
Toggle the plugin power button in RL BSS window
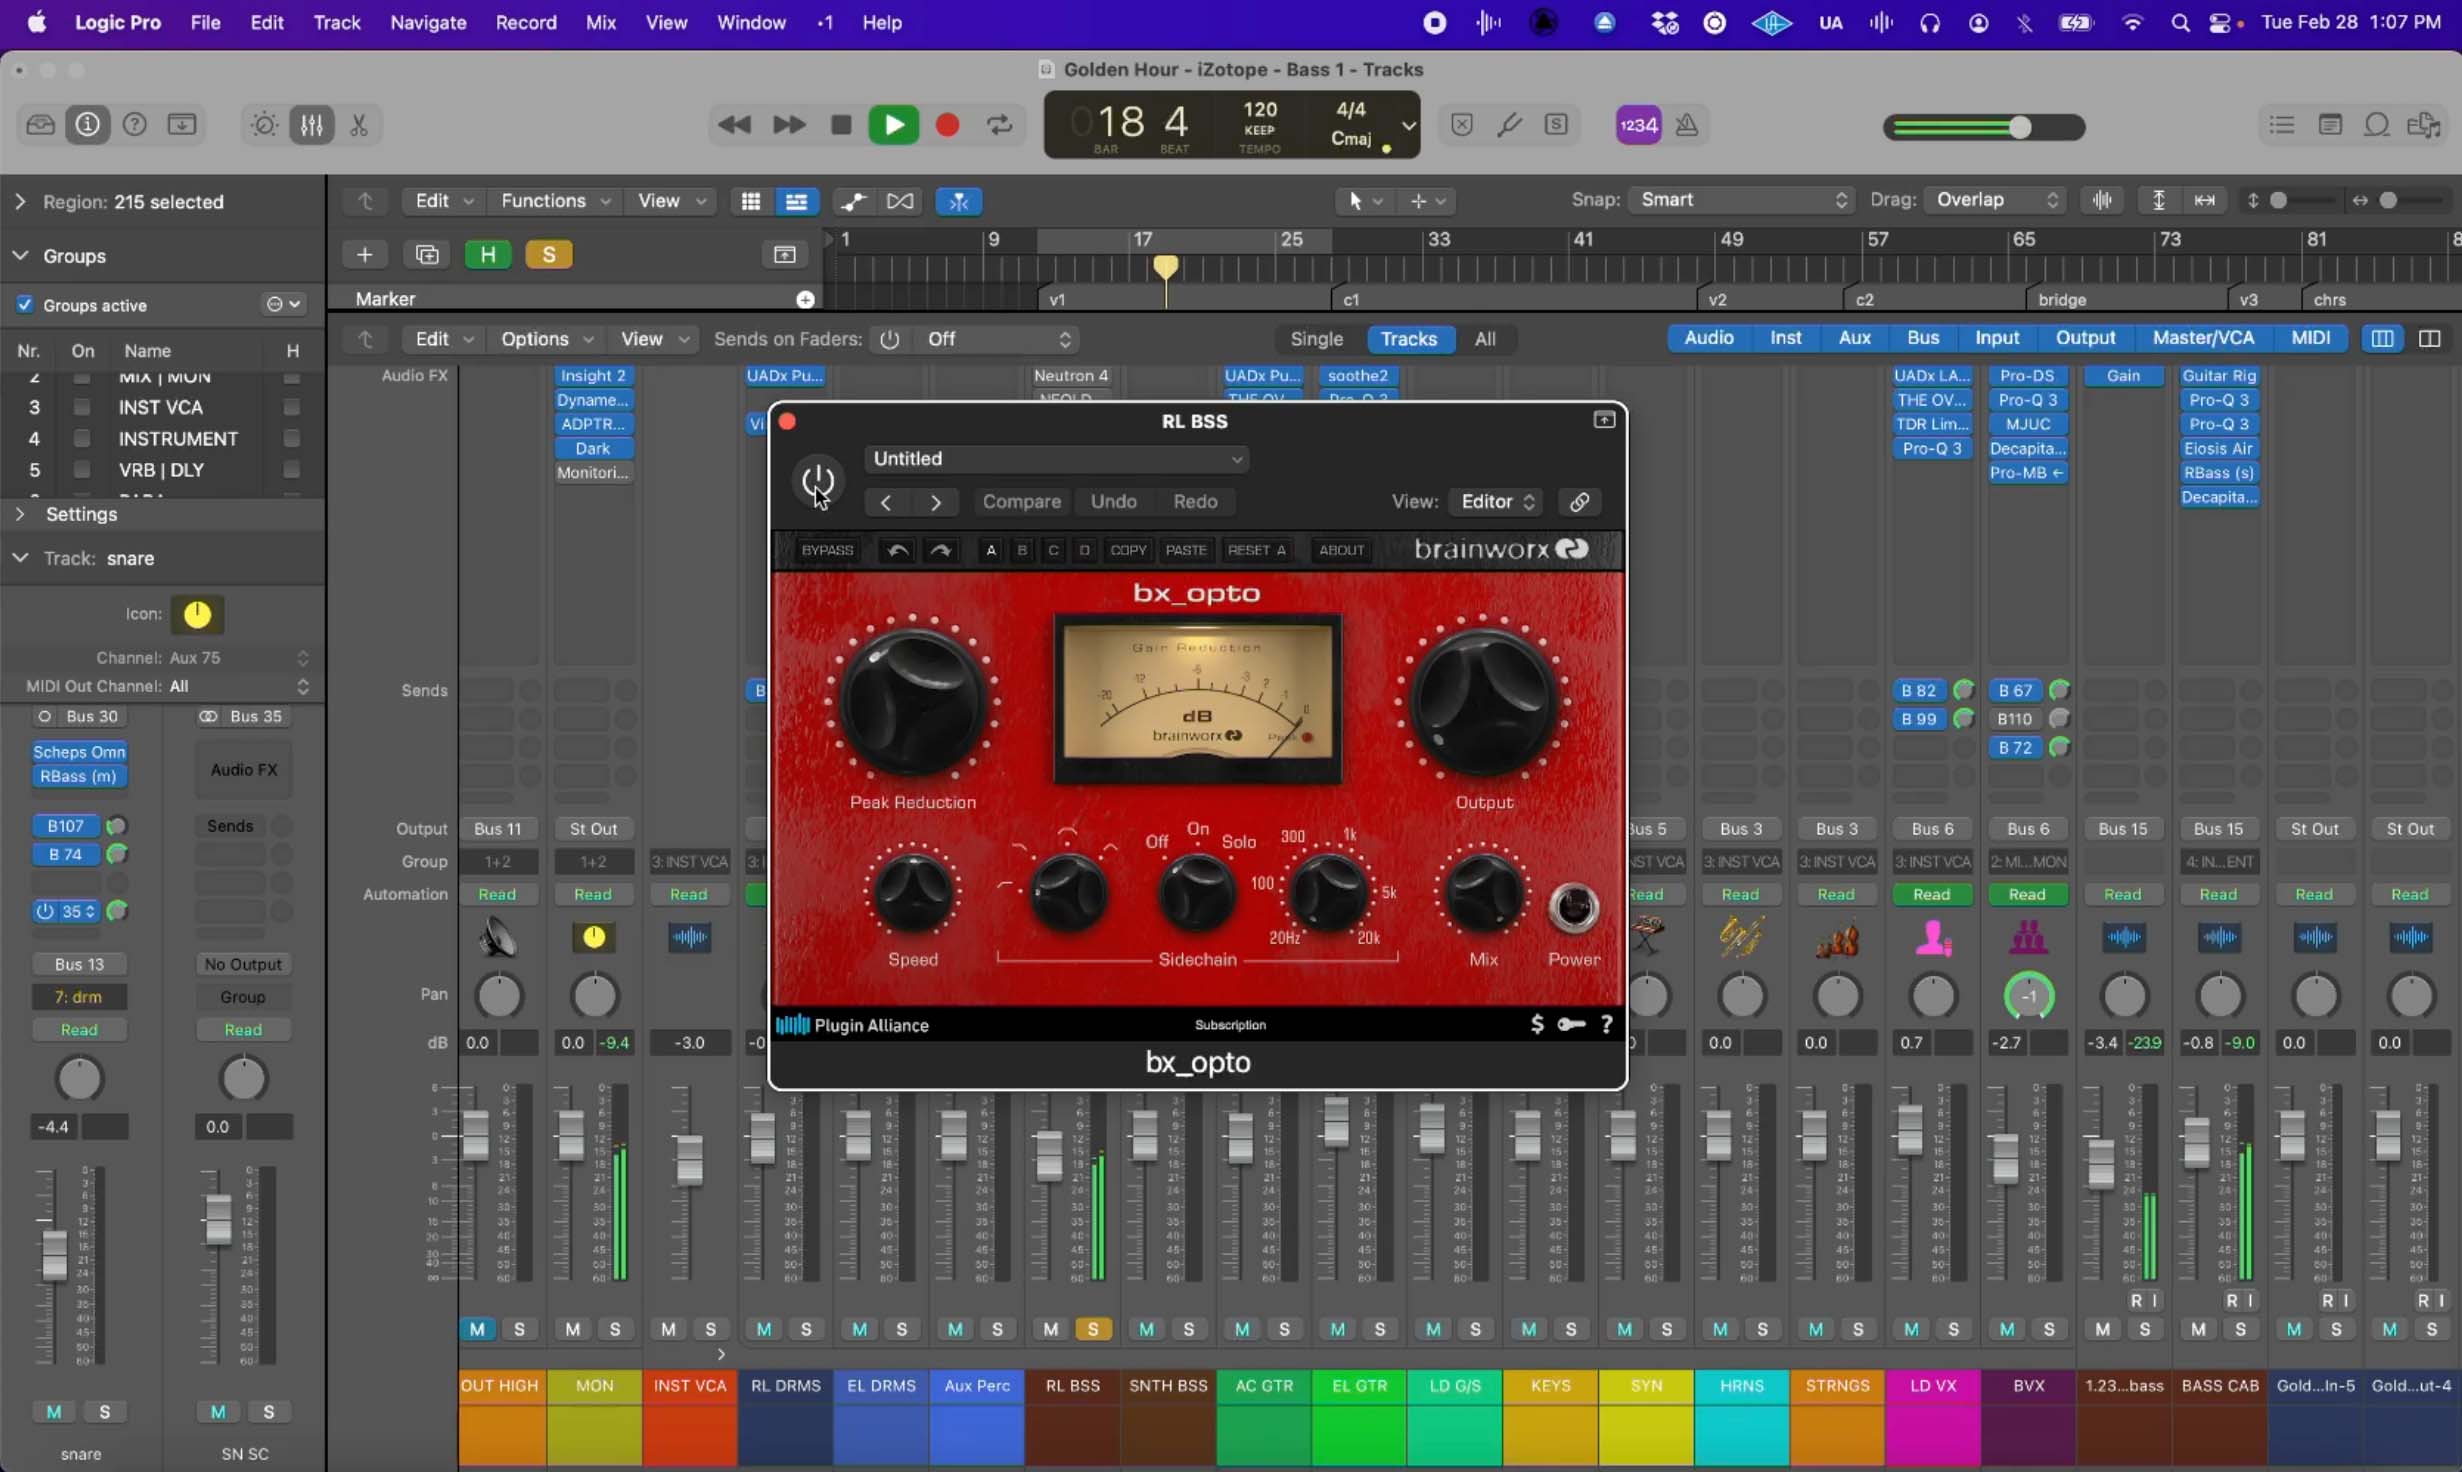[x=818, y=481]
